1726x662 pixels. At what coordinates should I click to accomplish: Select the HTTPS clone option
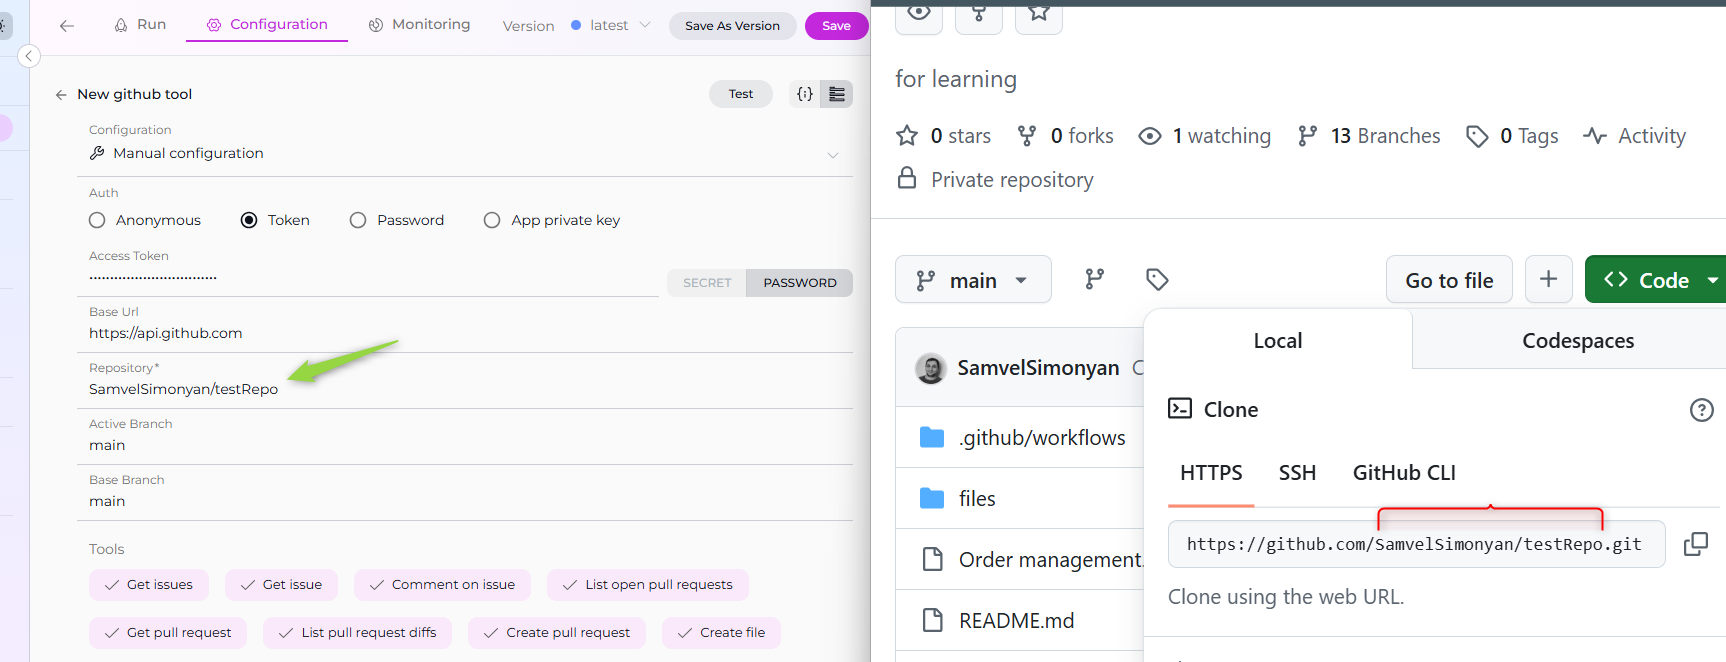click(x=1211, y=473)
